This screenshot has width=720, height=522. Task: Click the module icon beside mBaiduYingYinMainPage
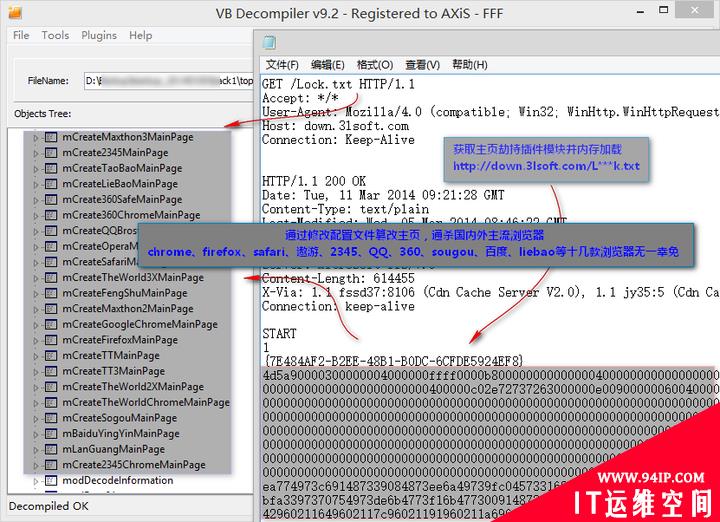pos(51,433)
